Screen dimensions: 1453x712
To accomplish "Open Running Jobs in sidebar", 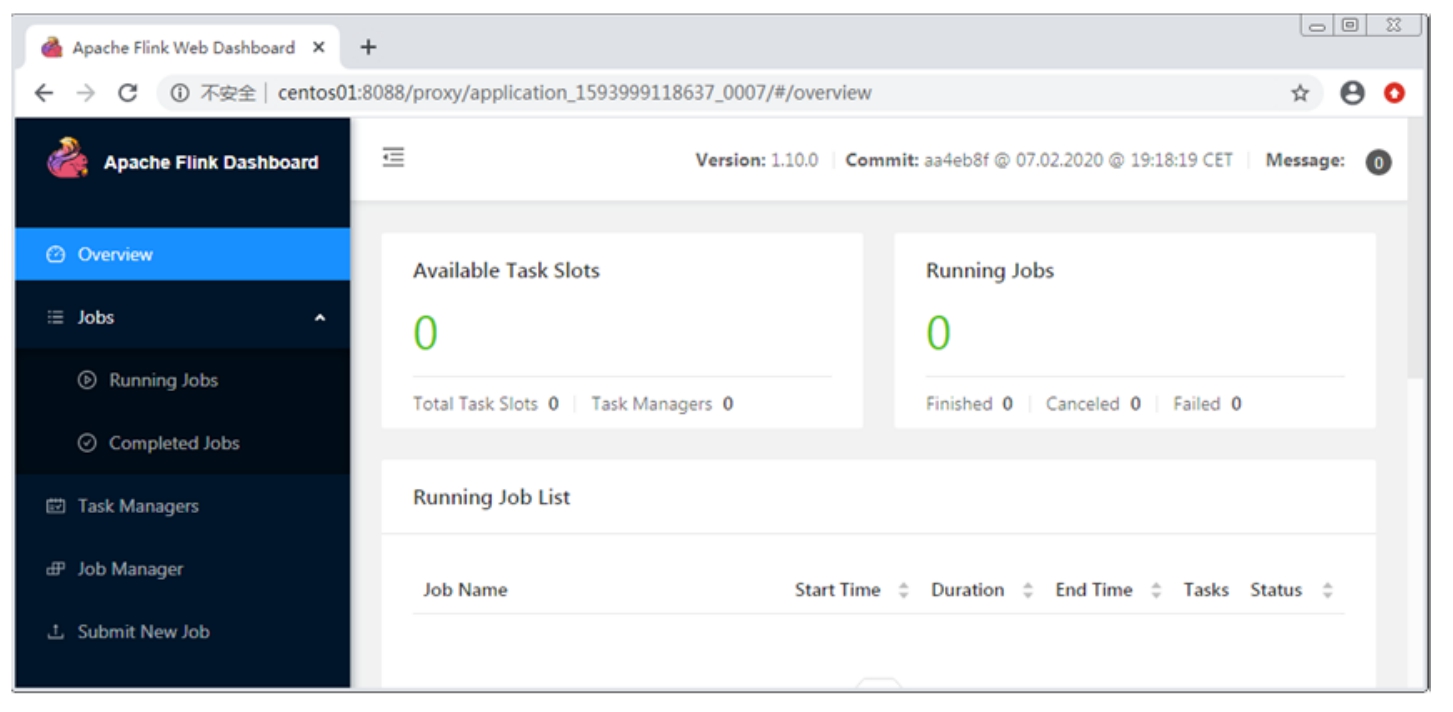I will pos(163,380).
